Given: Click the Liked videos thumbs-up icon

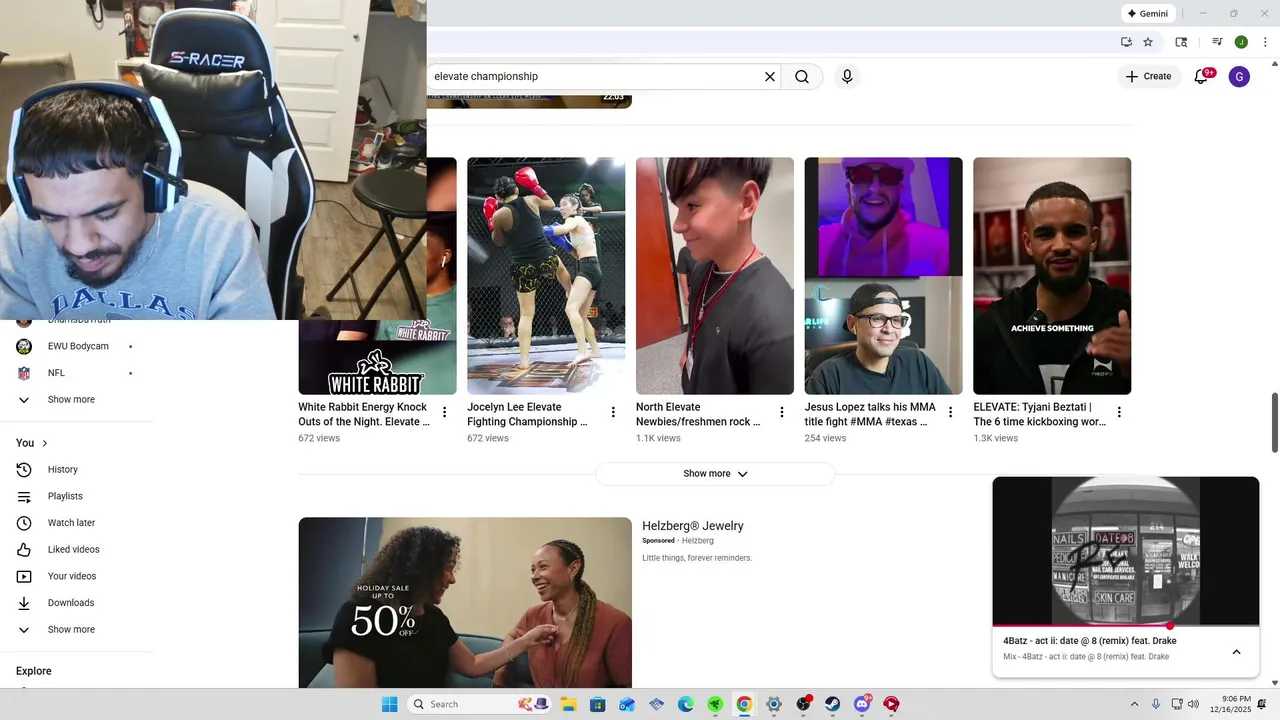Looking at the screenshot, I should click(24, 550).
